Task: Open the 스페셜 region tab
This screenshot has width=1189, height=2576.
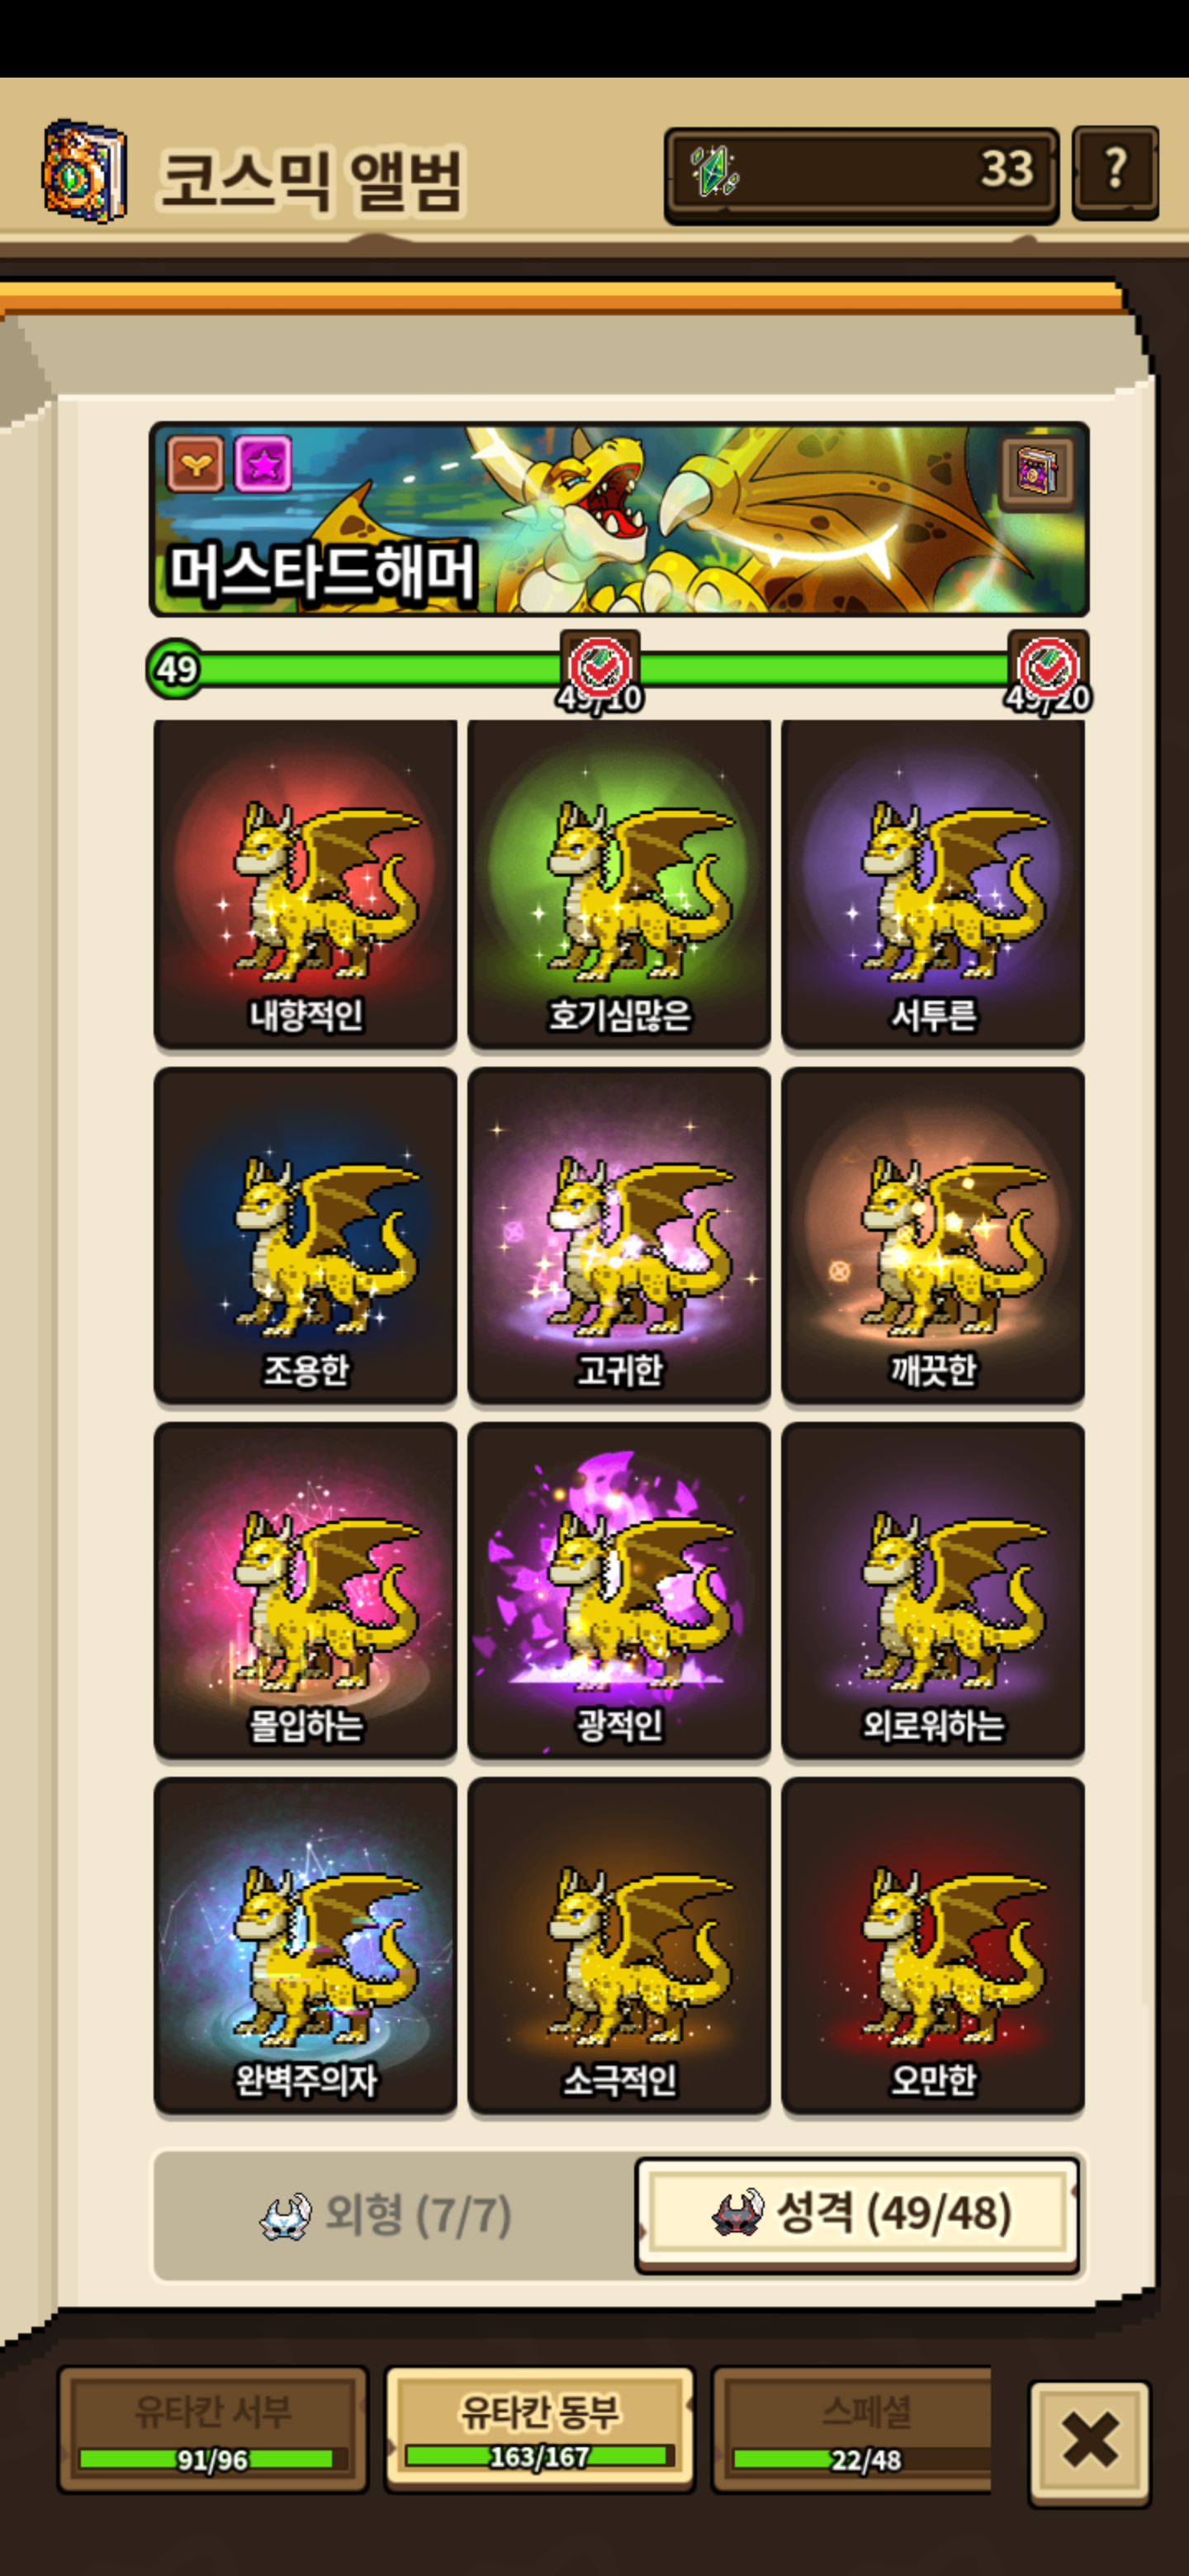Action: 852,2430
